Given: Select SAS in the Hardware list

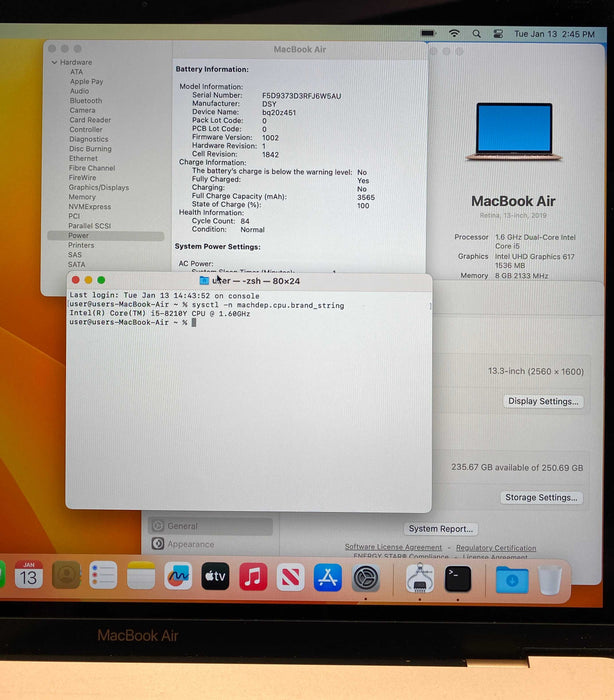Looking at the screenshot, I should point(75,255).
